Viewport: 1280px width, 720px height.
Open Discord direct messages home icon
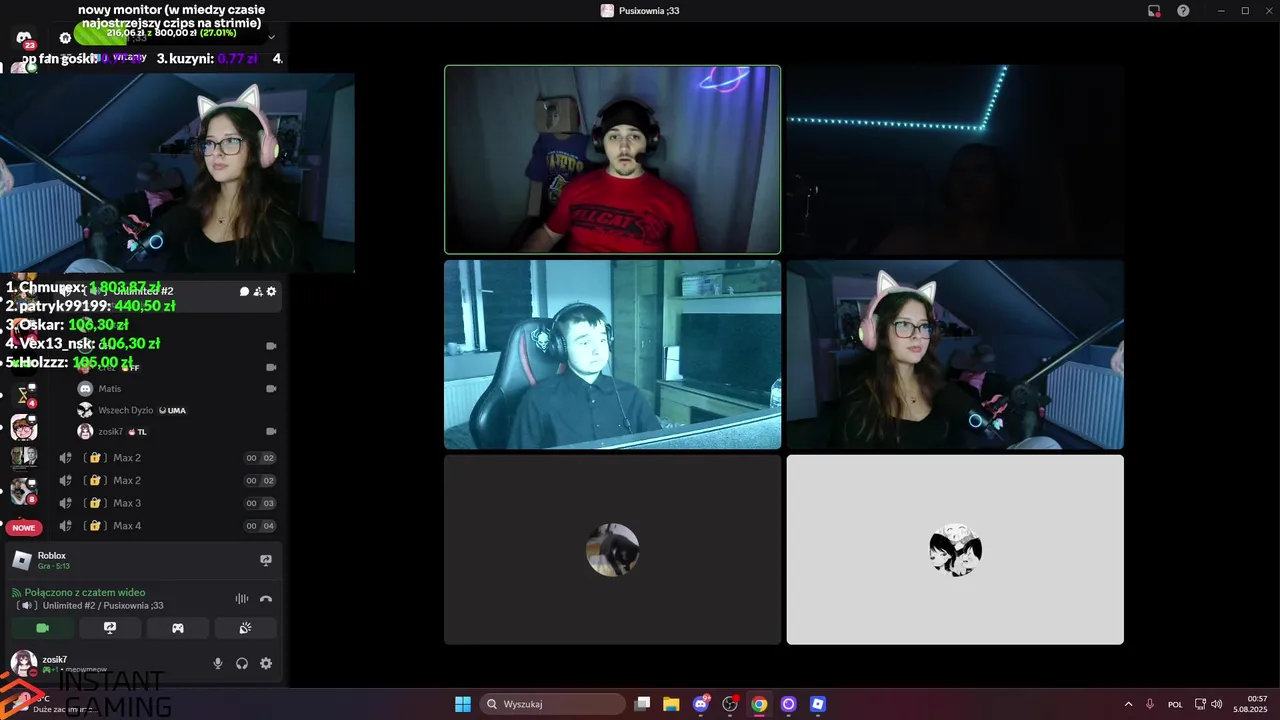24,38
